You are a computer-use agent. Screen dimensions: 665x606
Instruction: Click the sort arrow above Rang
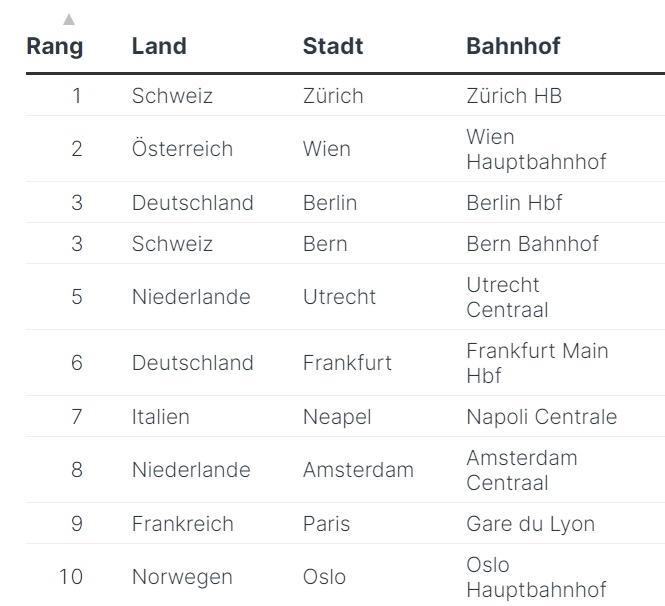coord(68,20)
